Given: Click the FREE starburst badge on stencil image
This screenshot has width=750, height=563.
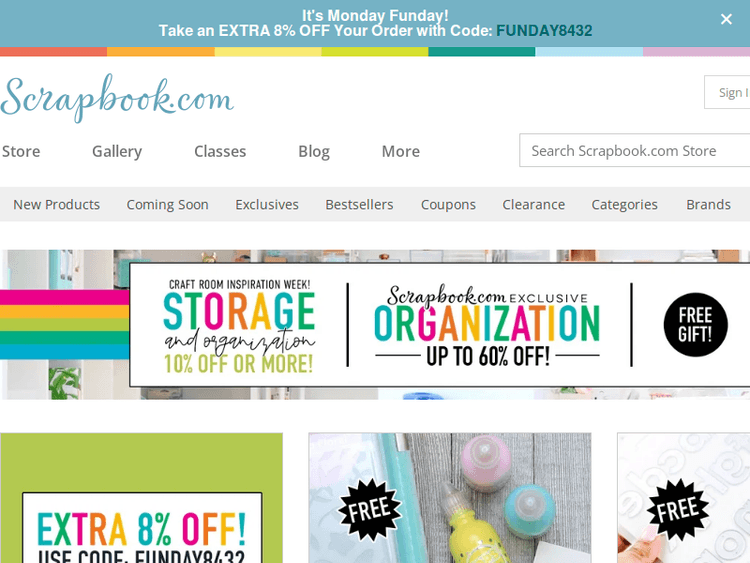Looking at the screenshot, I should 678,510.
